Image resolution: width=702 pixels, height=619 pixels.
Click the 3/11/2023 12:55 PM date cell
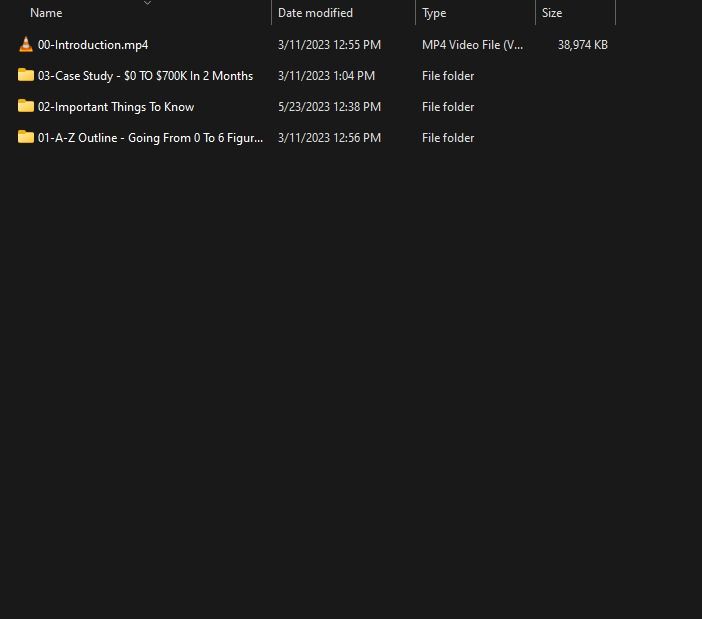tap(329, 45)
